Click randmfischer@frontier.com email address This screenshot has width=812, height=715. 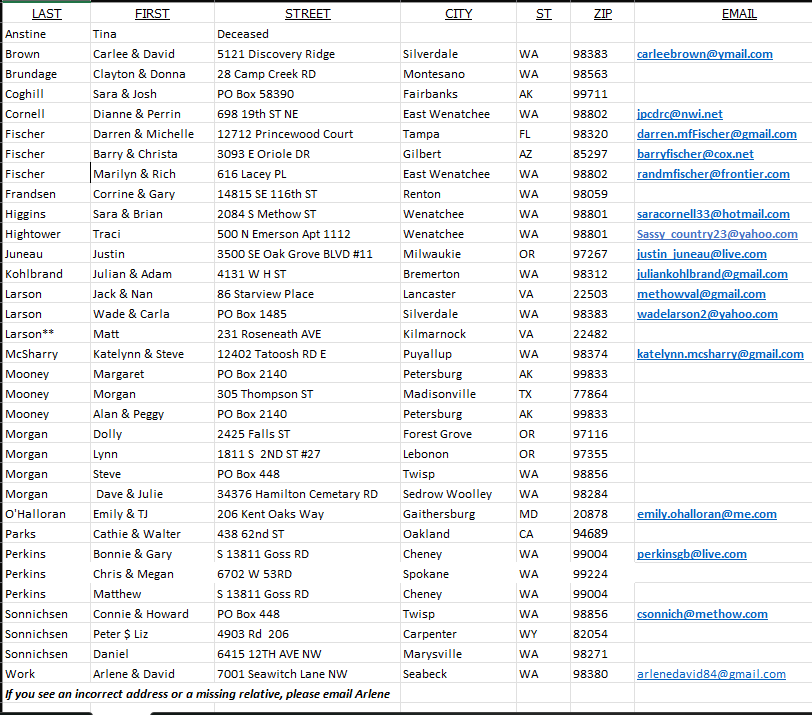pyautogui.click(x=713, y=174)
